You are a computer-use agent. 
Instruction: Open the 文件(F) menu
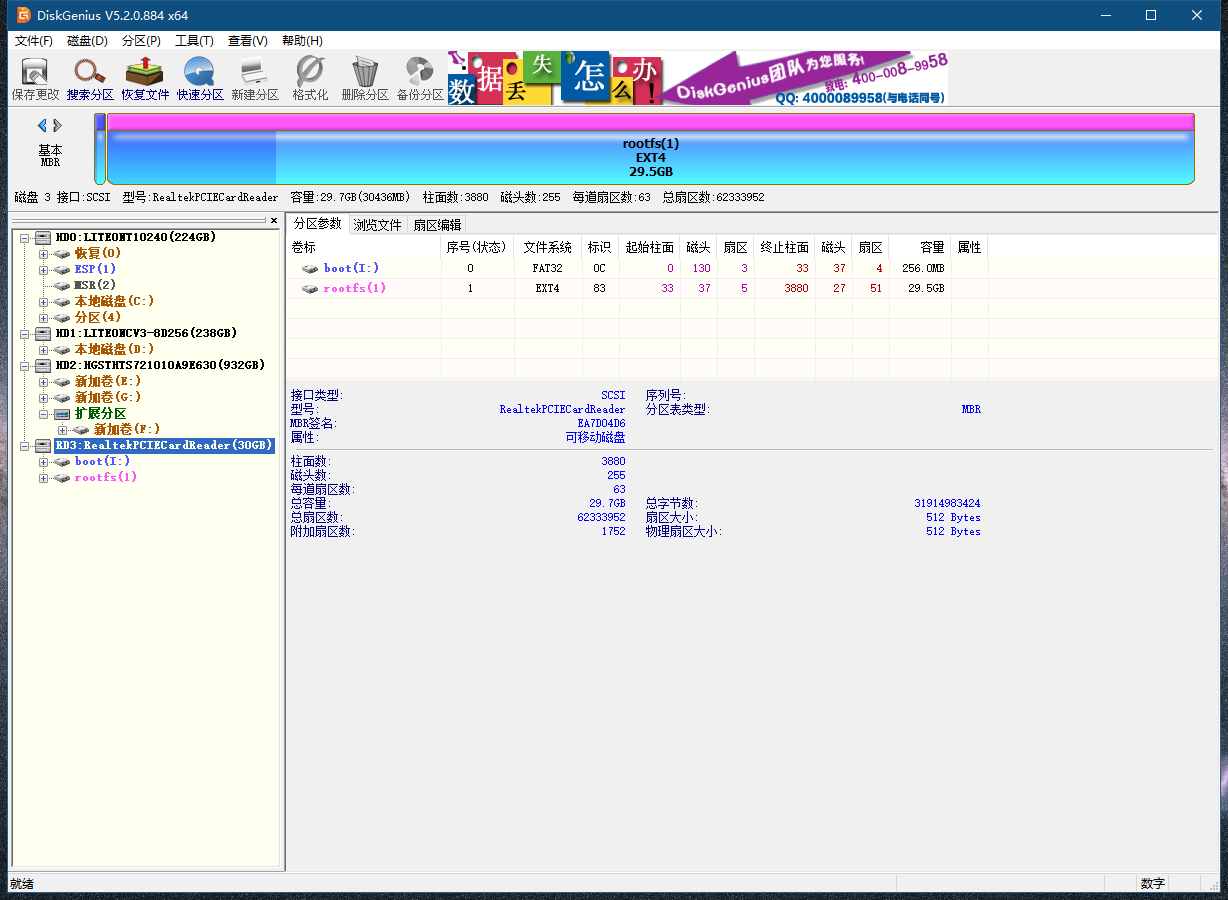[x=34, y=41]
